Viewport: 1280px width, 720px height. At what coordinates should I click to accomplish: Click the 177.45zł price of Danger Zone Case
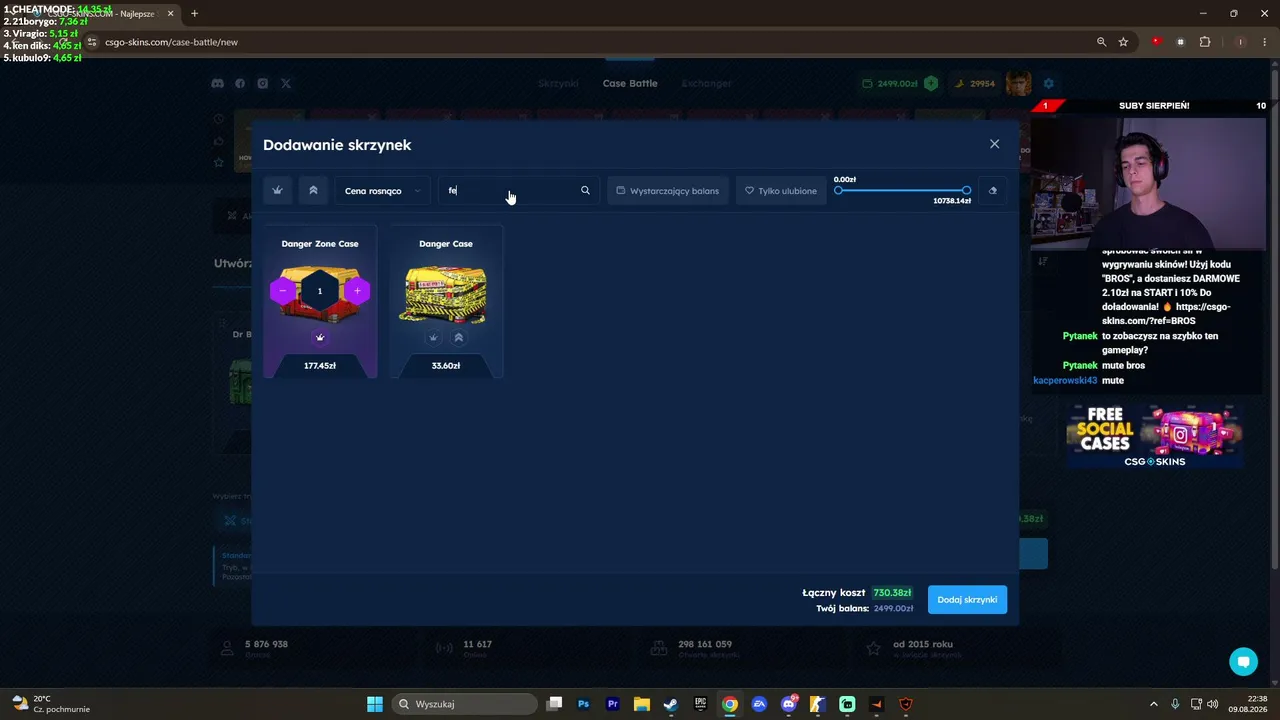pyautogui.click(x=320, y=366)
